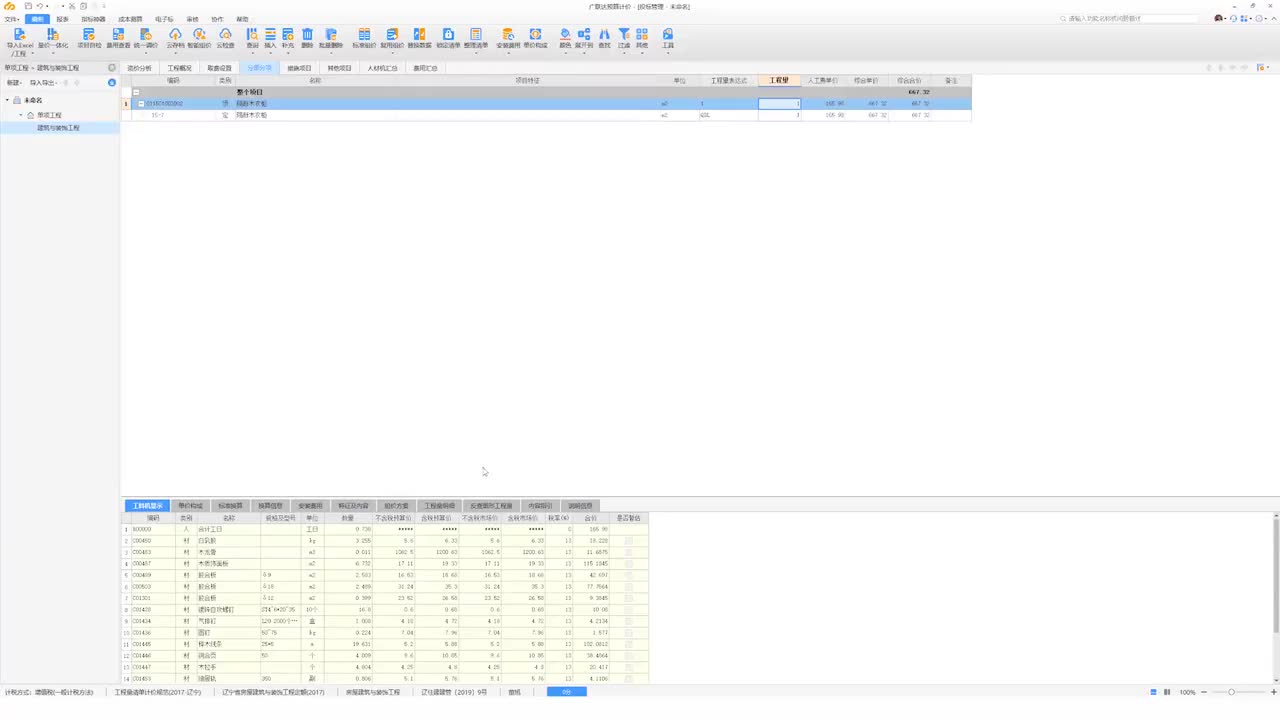This screenshot has height=720, width=1280.
Task: Collapse the 隔断木衣柜 item row expander
Action: 141,104
